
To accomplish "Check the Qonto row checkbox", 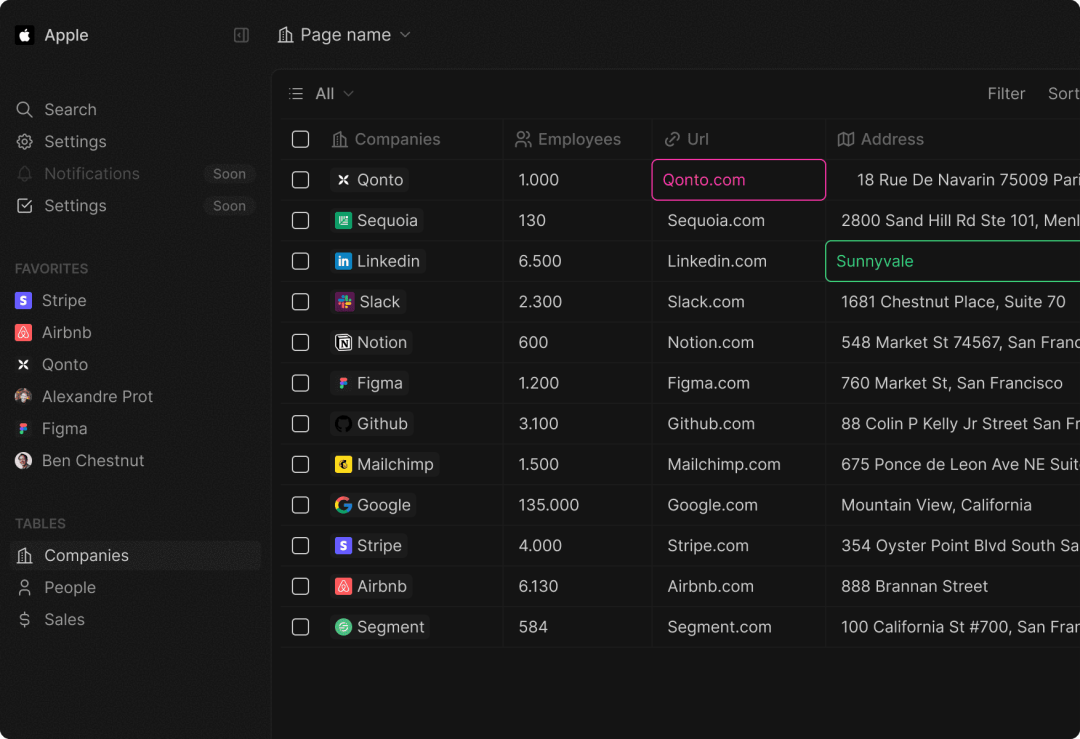I will [x=300, y=180].
